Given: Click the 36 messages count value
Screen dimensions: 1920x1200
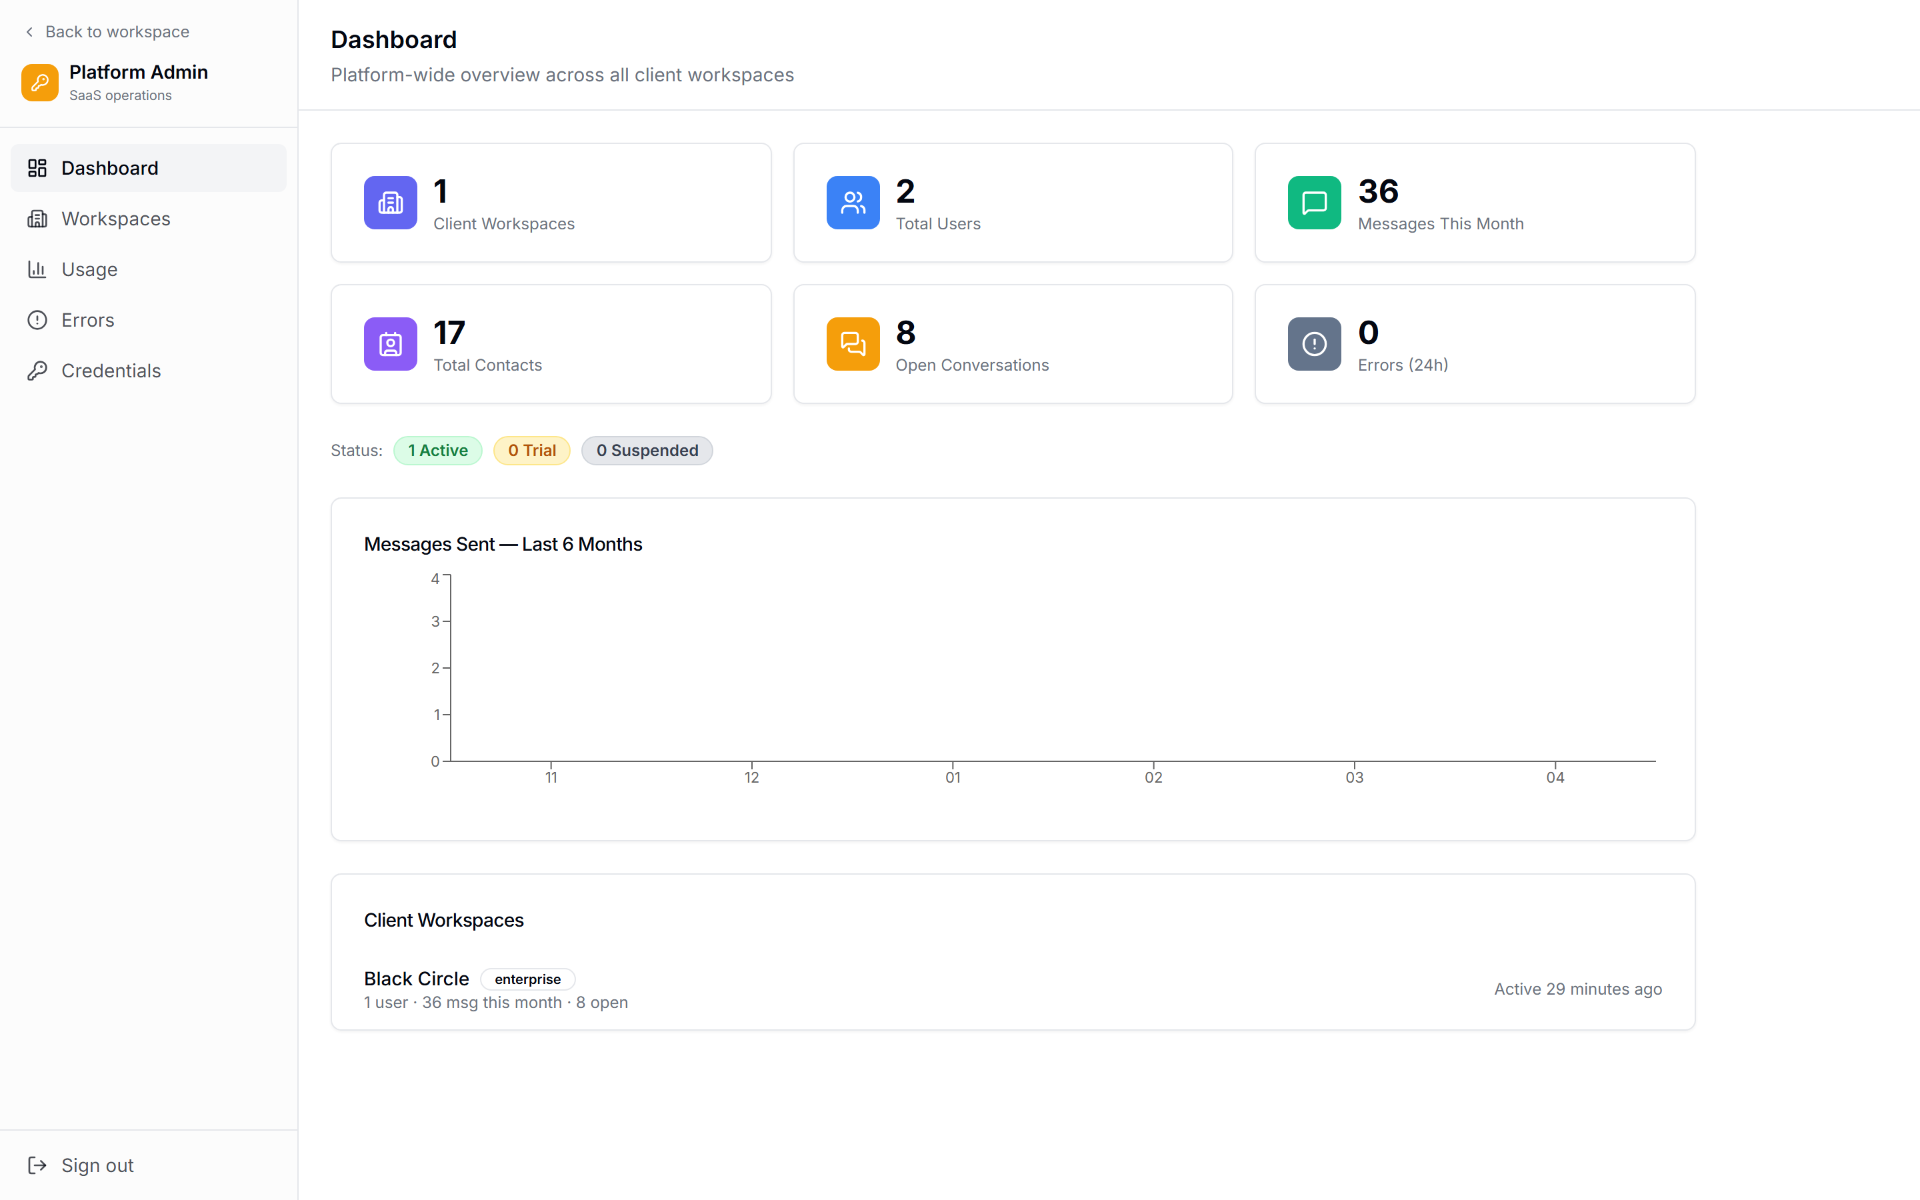Looking at the screenshot, I should click(x=1378, y=191).
